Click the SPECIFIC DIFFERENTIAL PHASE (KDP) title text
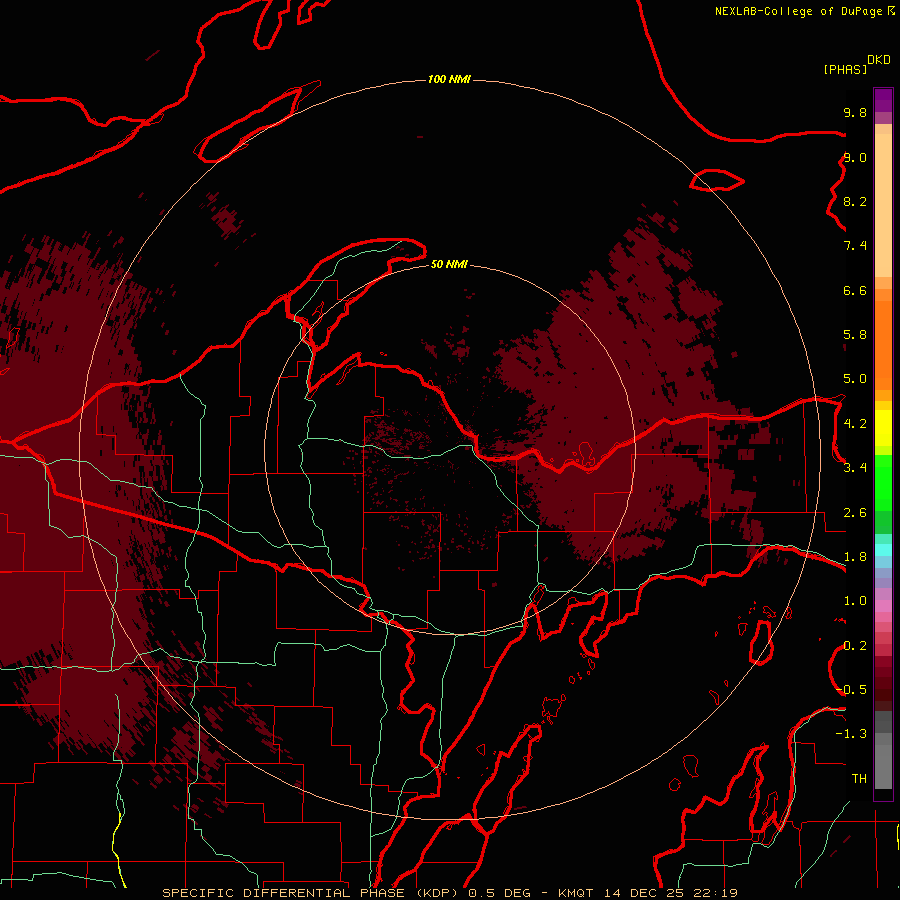The height and width of the screenshot is (900, 900). point(310,893)
